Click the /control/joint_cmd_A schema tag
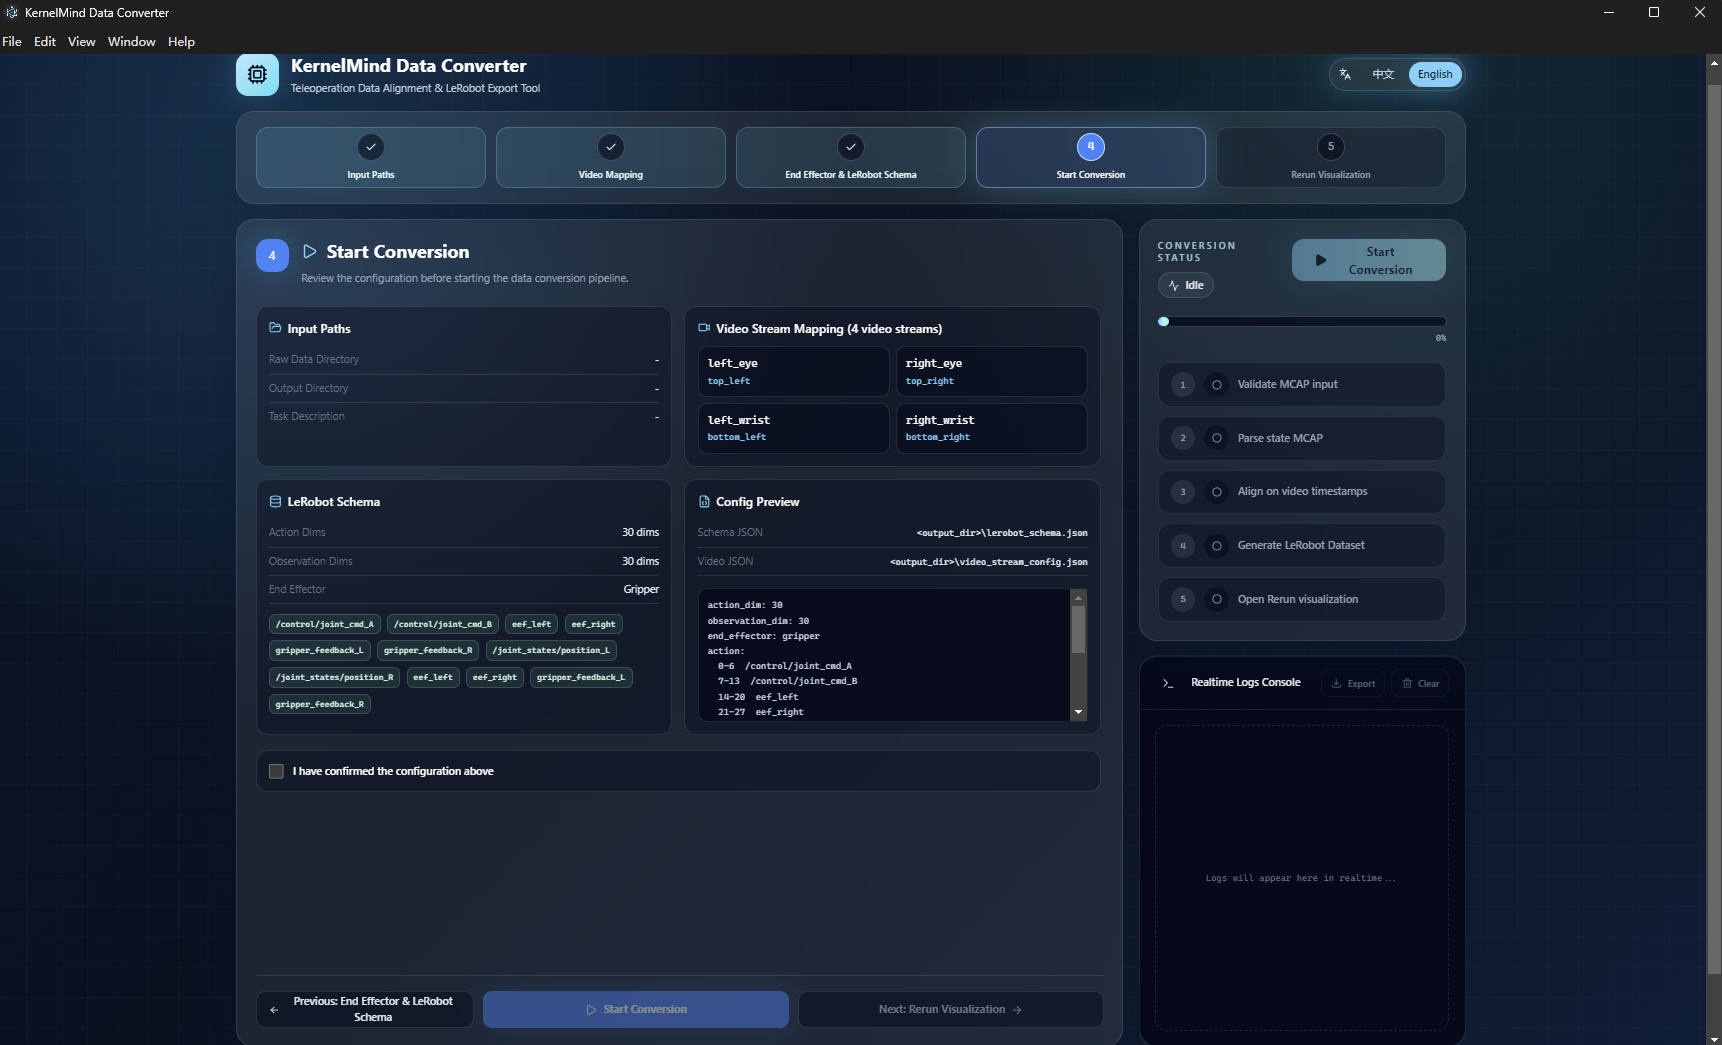Screen dimensions: 1722x1045 pos(325,624)
